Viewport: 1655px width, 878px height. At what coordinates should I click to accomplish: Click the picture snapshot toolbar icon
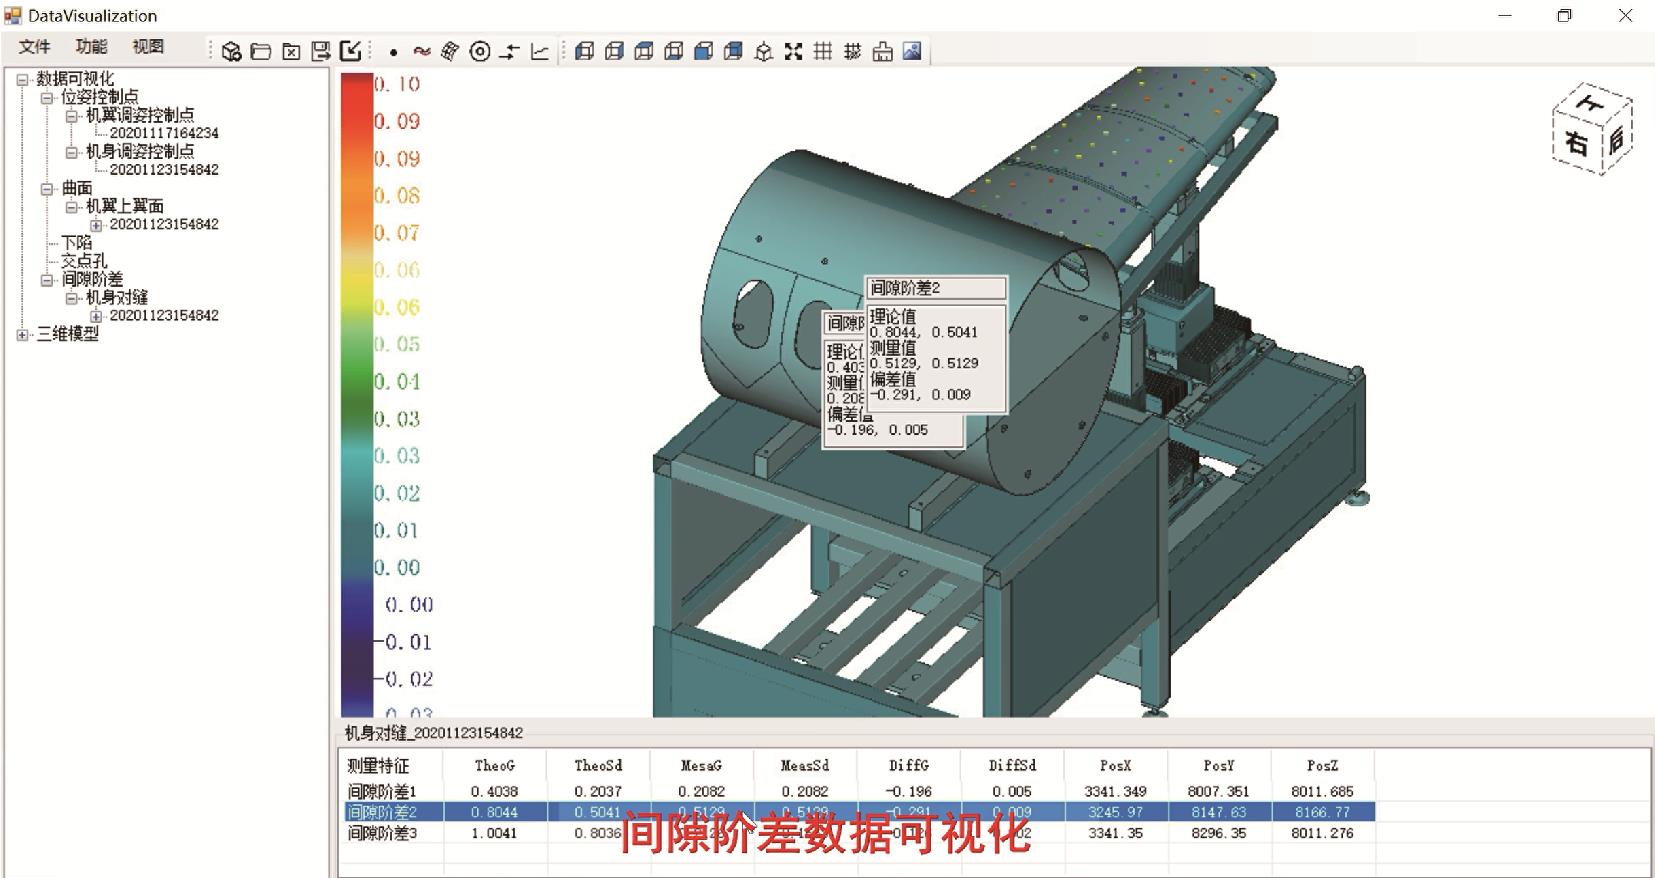912,51
